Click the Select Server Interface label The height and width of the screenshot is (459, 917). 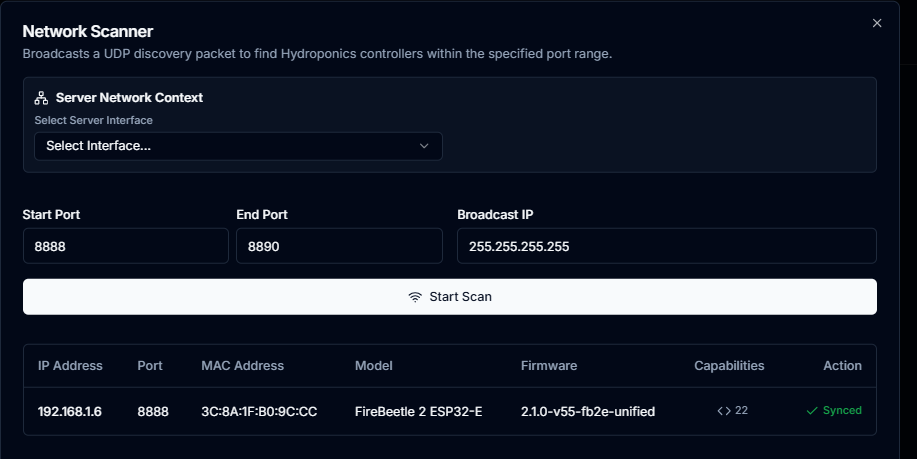(x=94, y=120)
